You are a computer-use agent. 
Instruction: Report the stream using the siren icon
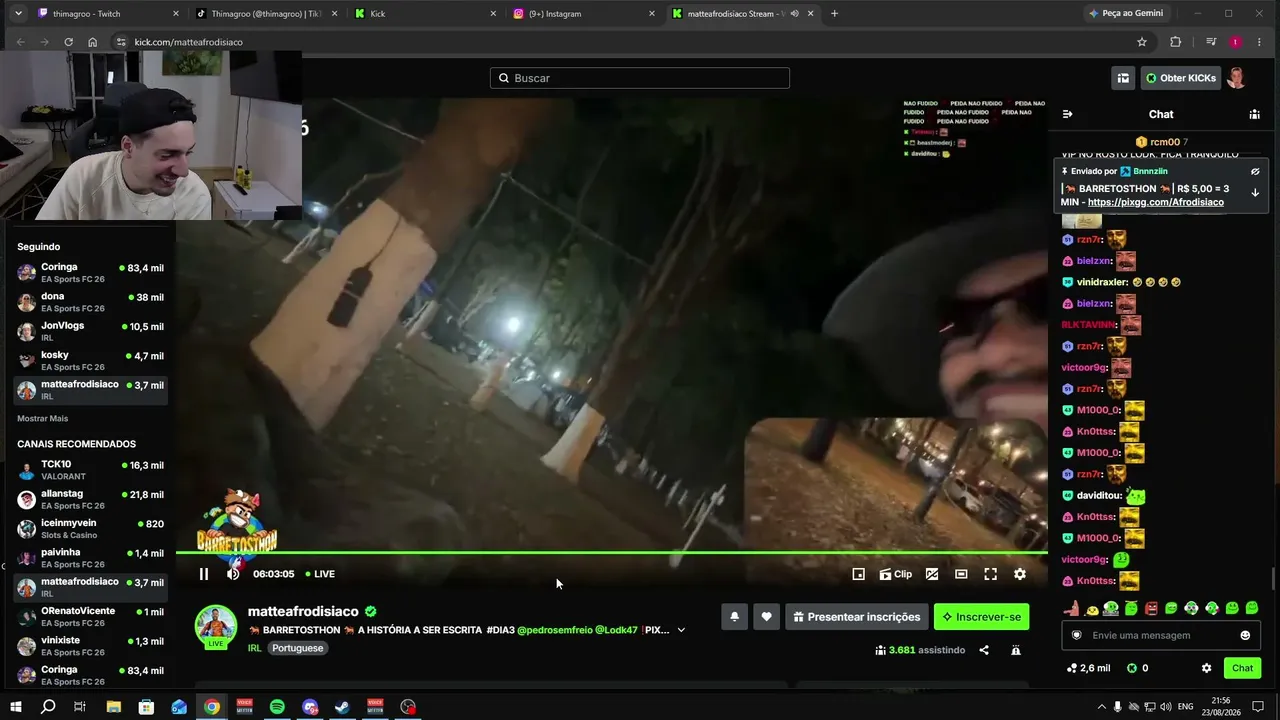[1016, 650]
